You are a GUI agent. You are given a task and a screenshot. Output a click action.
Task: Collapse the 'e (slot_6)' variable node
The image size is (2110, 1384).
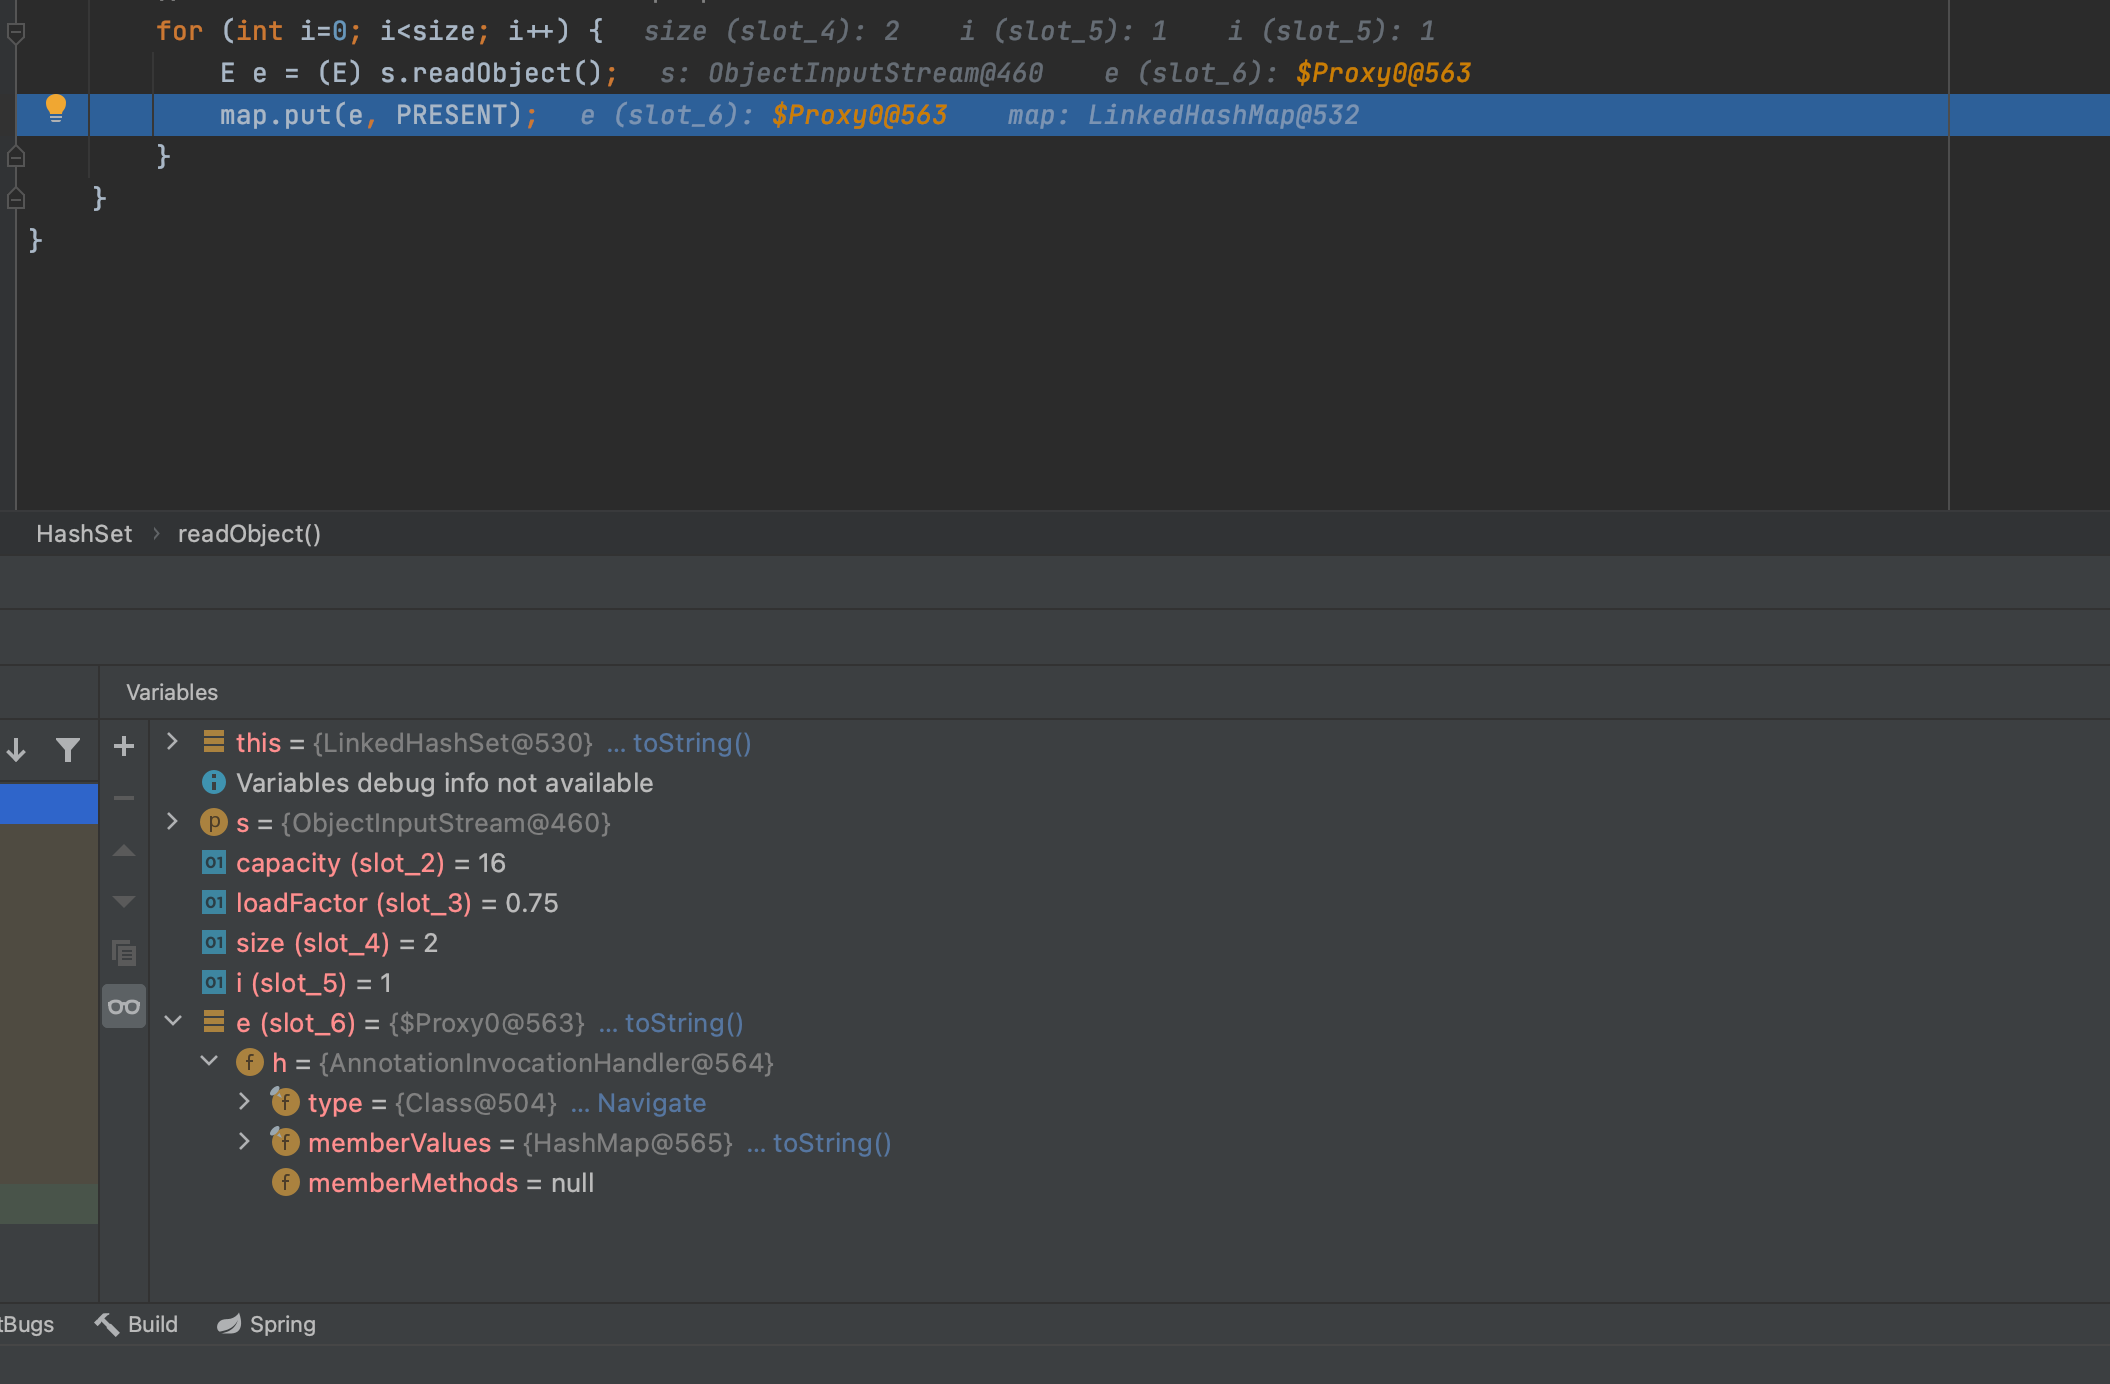click(173, 1021)
